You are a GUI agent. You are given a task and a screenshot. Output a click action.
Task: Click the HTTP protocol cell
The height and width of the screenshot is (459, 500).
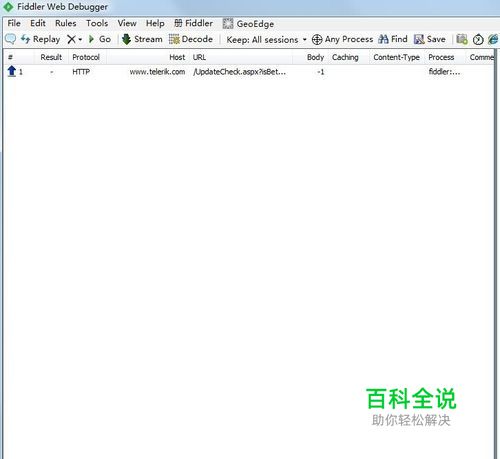point(81,72)
